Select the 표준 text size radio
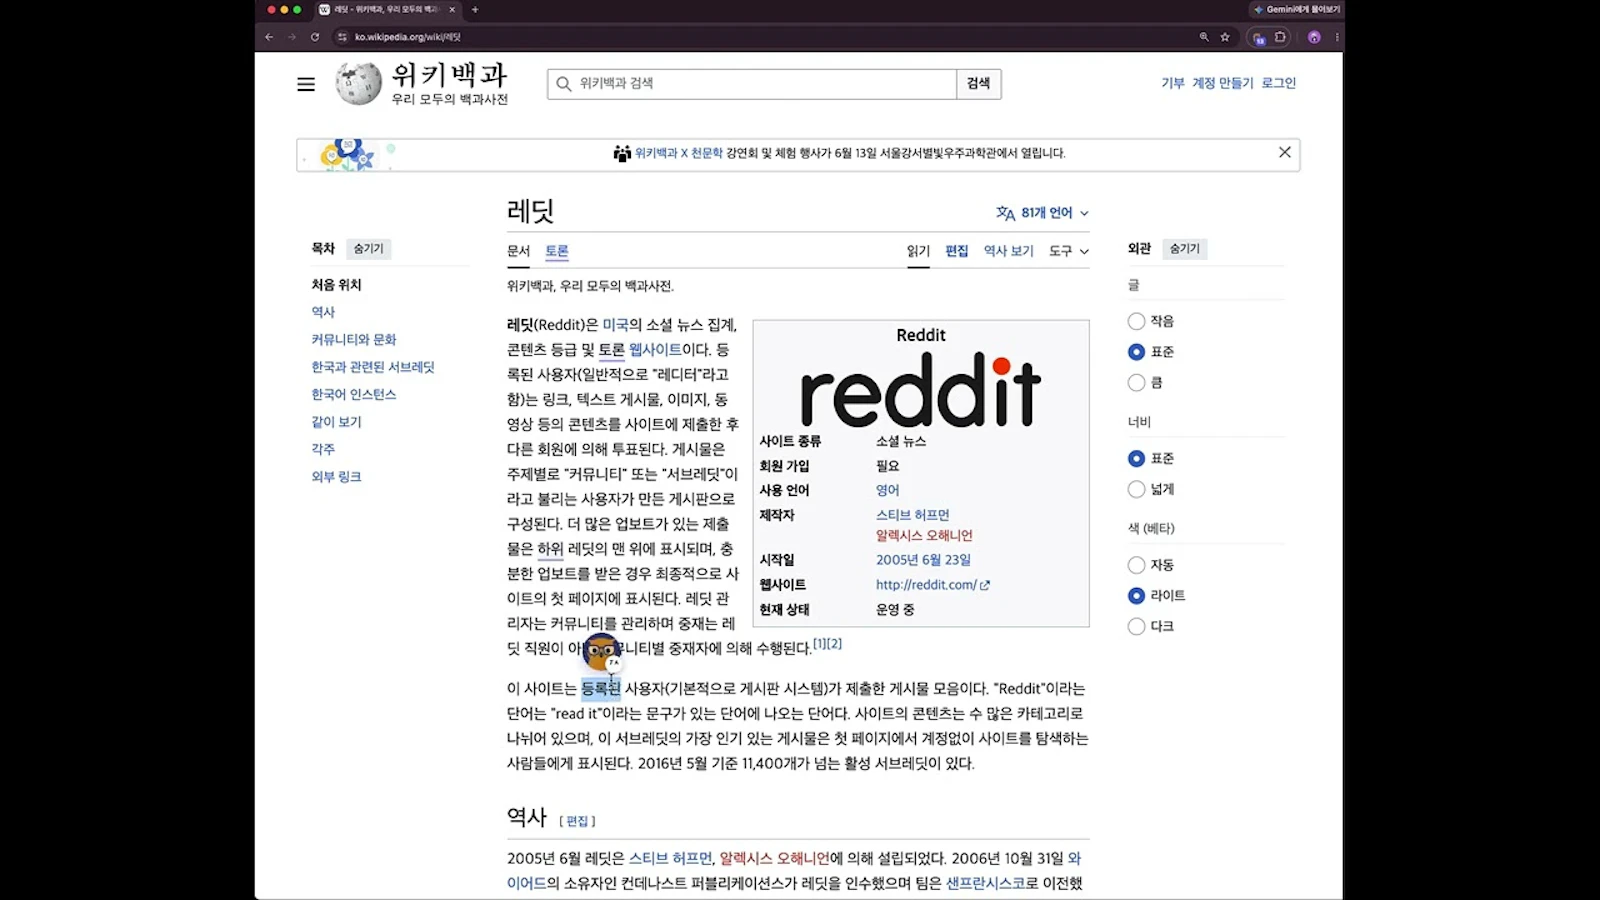Image resolution: width=1600 pixels, height=900 pixels. point(1136,352)
